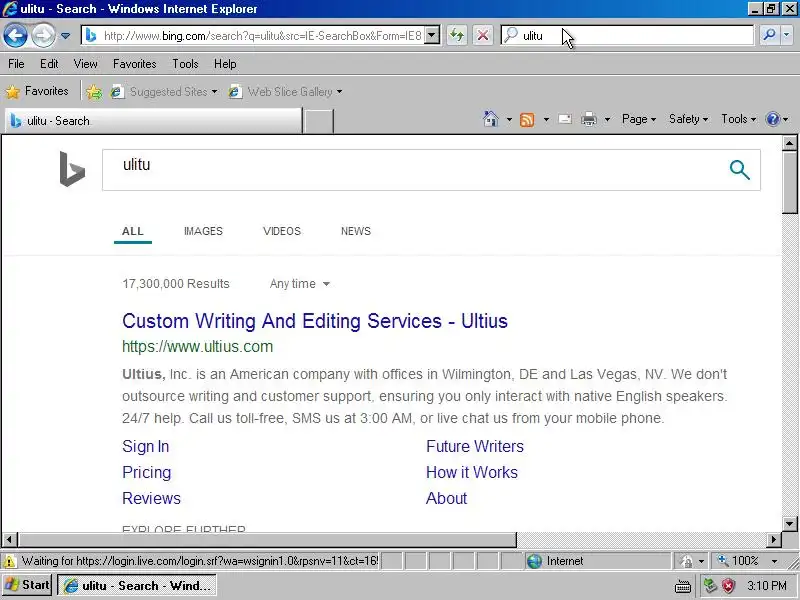This screenshot has height=600, width=800.
Task: Expand the Home button dropdown arrow
Action: coord(509,119)
